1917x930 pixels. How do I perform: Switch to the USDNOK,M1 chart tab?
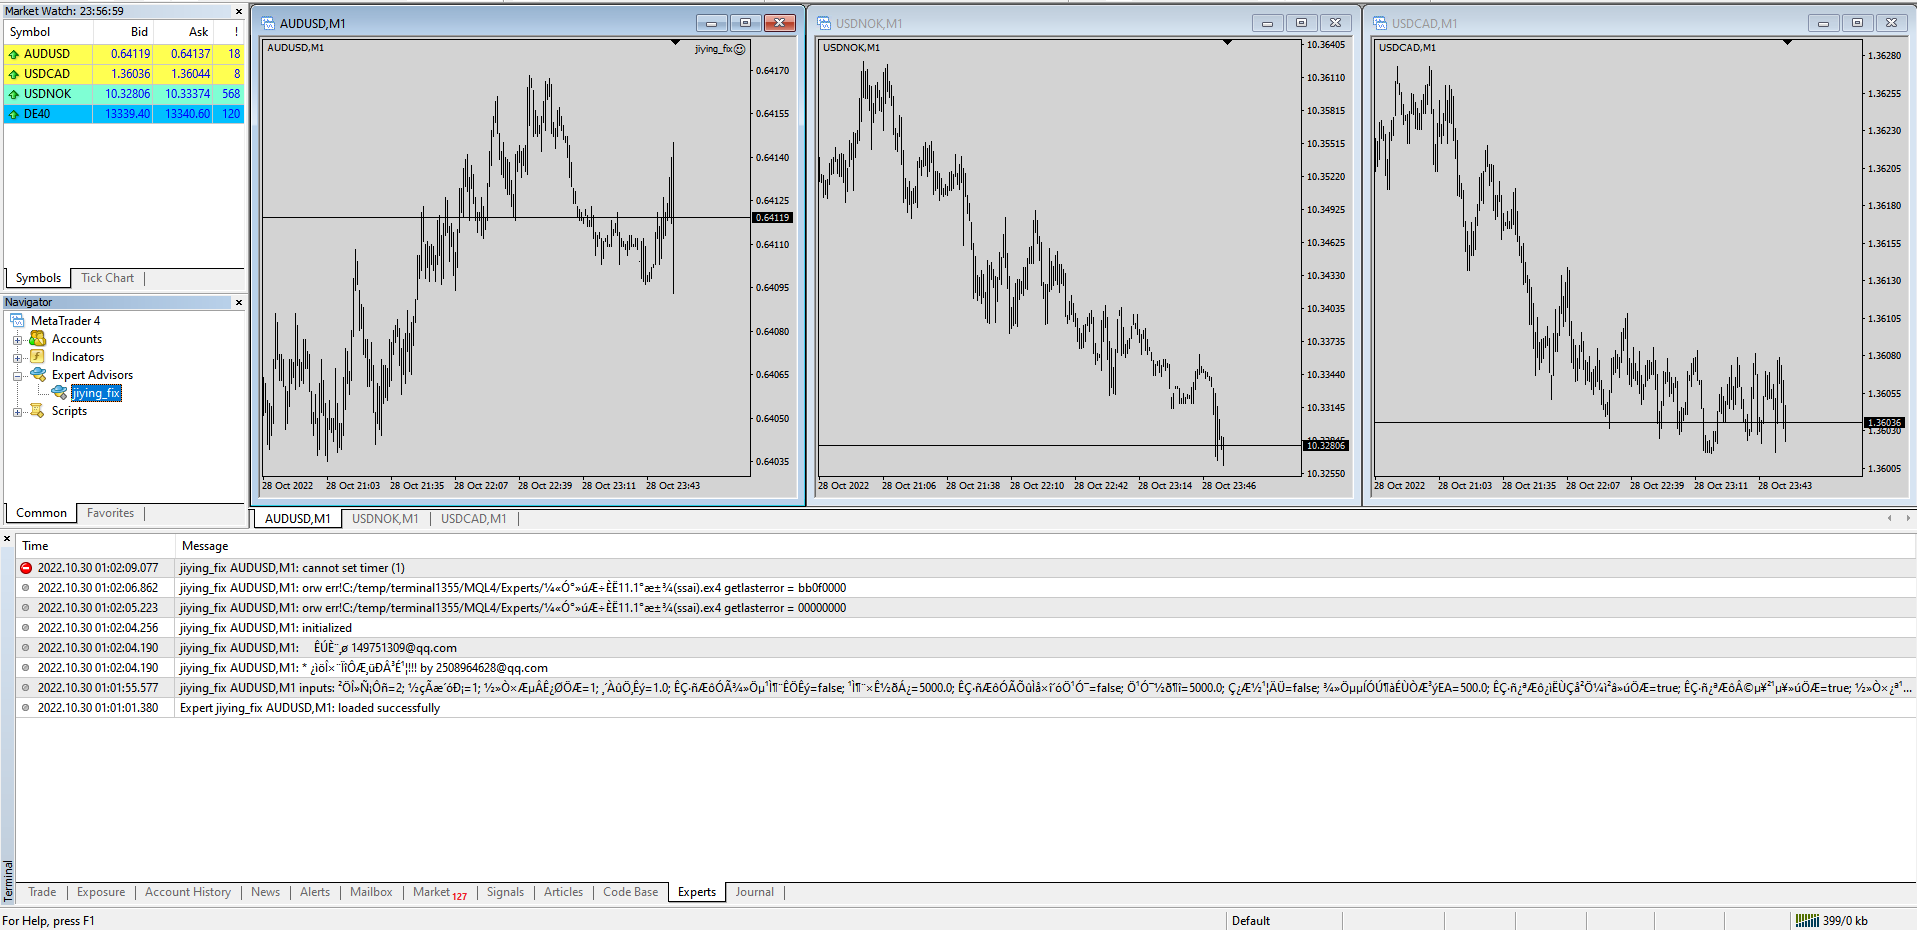(385, 519)
